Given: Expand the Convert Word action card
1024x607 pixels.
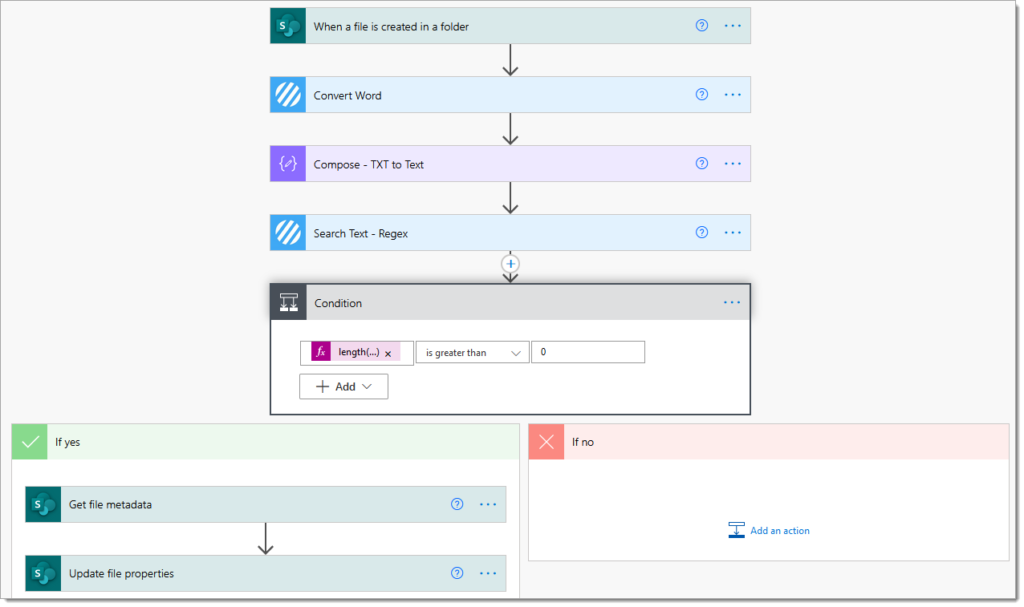Looking at the screenshot, I should click(x=510, y=95).
